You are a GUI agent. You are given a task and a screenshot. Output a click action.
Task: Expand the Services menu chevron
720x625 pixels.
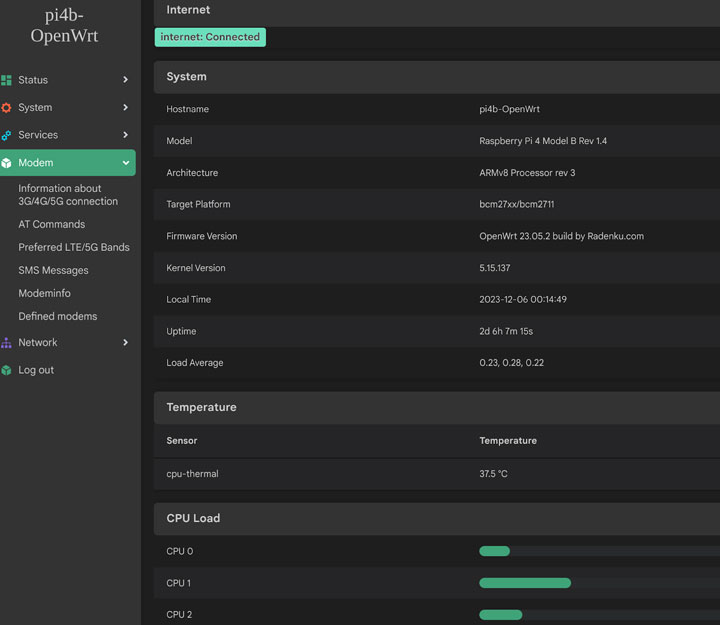point(125,135)
